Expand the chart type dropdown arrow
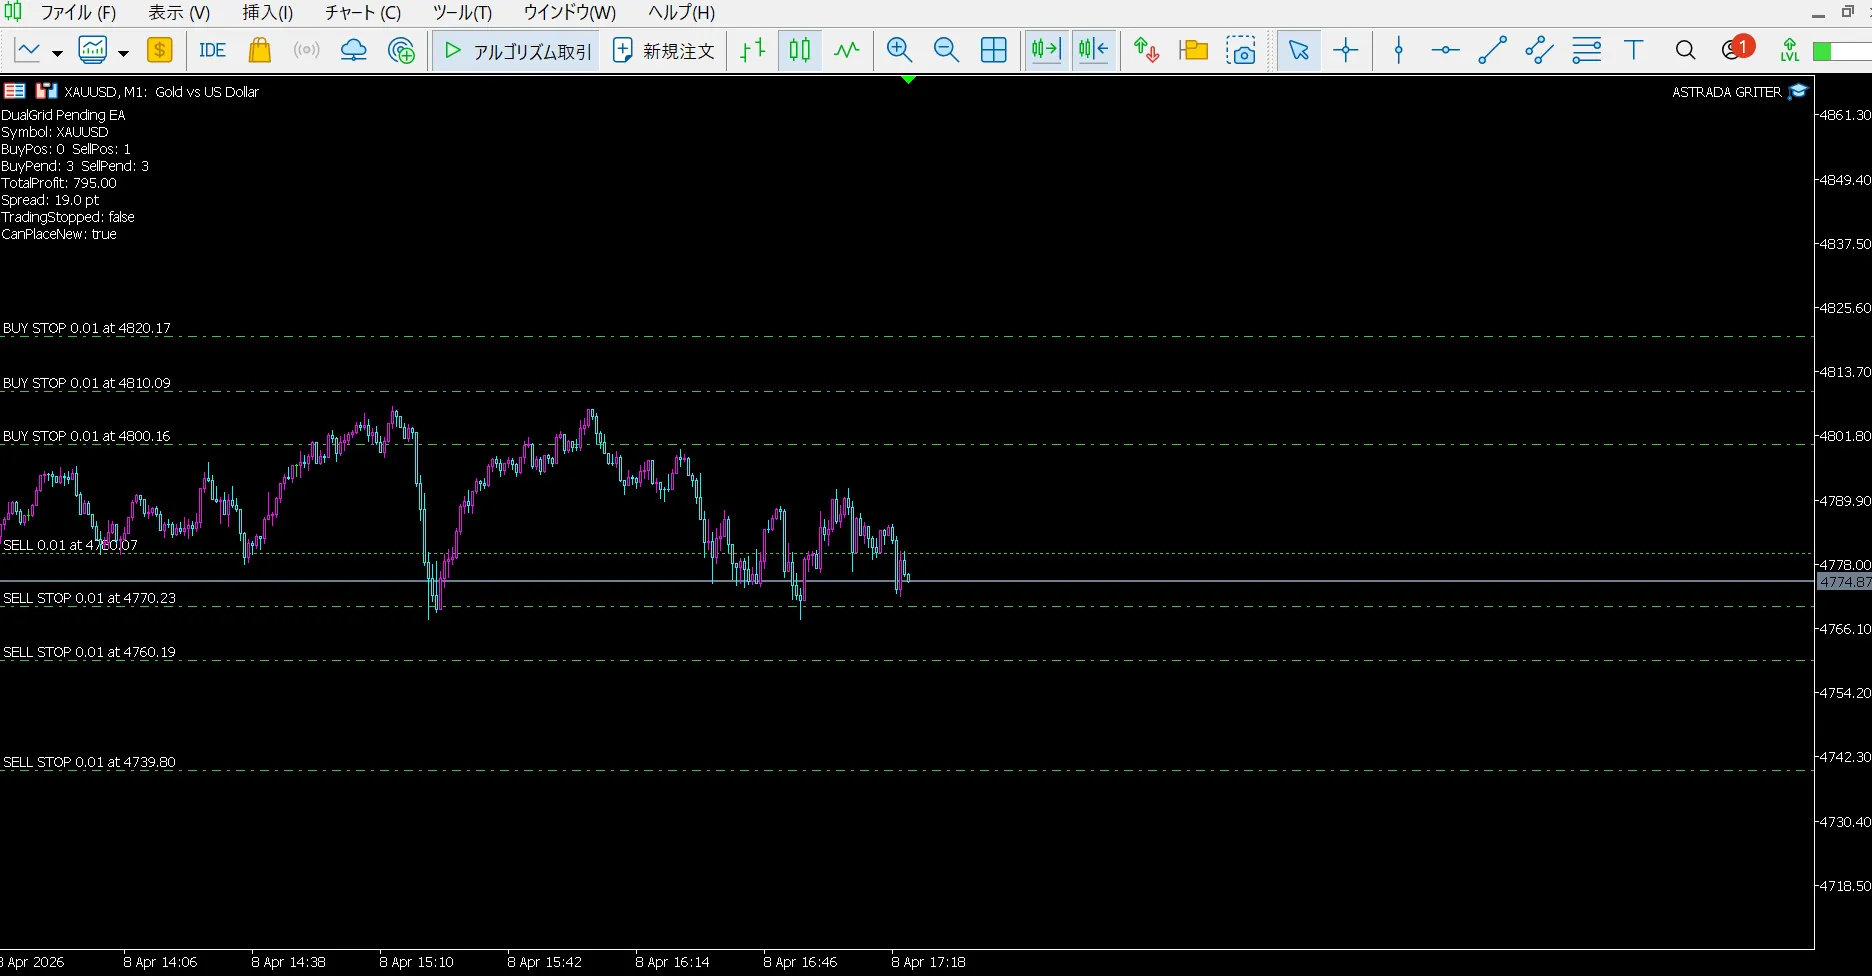1872x976 pixels. [57, 53]
